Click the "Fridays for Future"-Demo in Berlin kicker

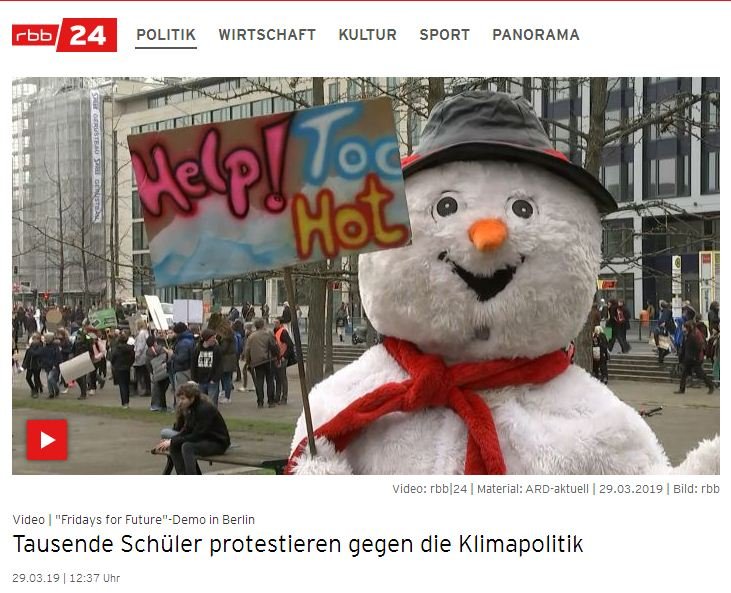155,519
